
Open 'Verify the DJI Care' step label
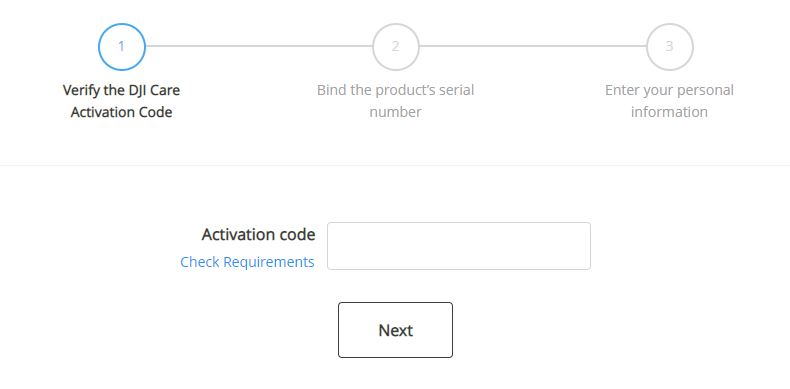121,91
